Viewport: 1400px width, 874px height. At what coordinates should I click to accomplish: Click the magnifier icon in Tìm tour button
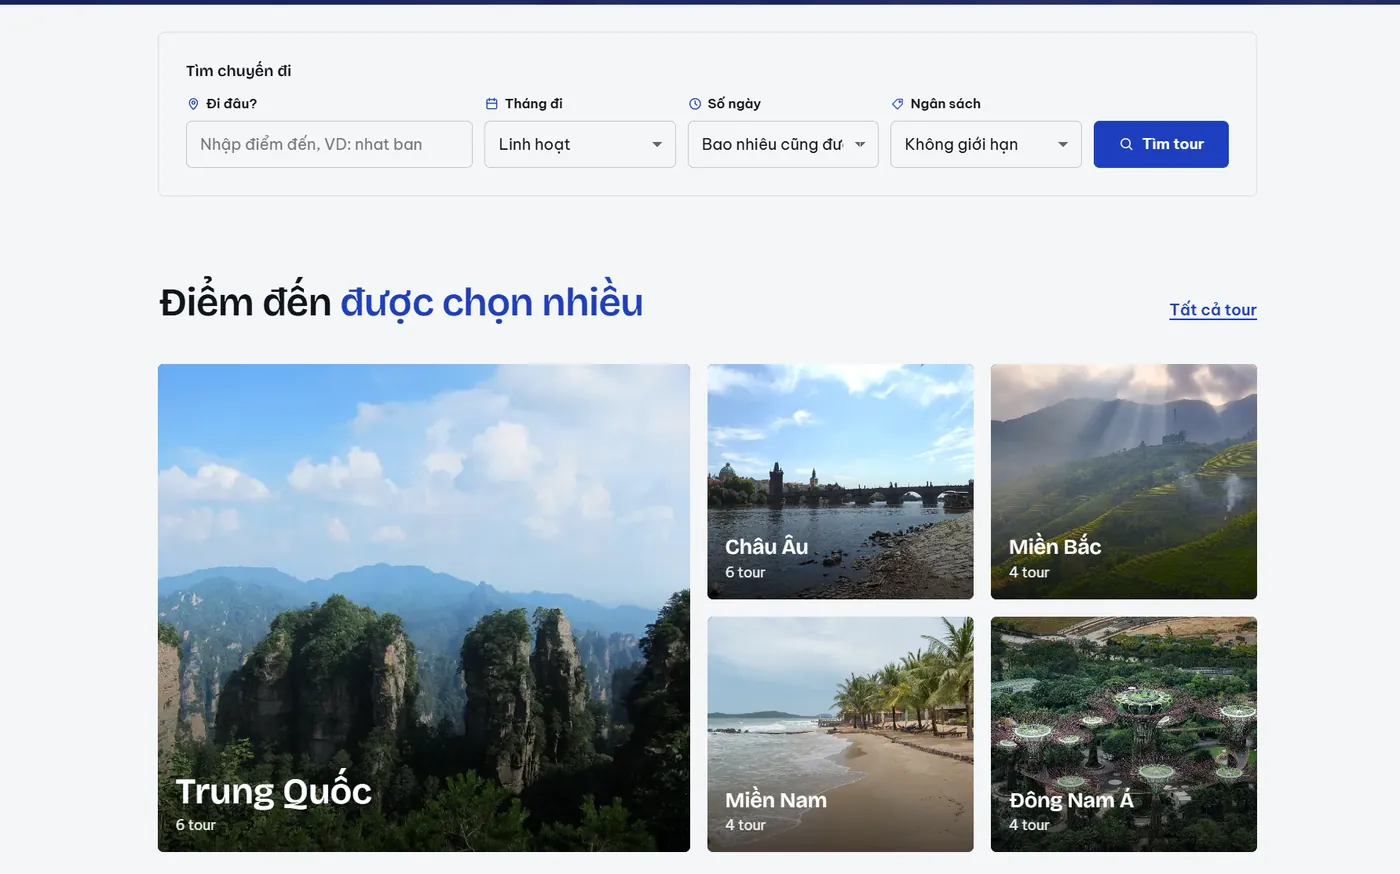(1126, 144)
